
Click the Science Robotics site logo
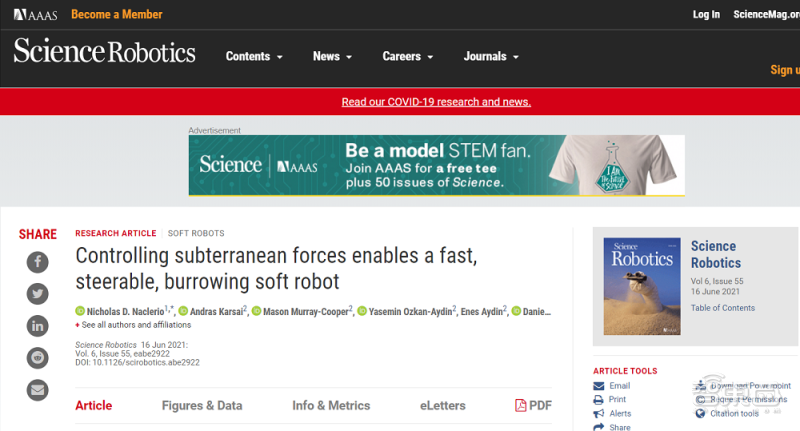(105, 51)
